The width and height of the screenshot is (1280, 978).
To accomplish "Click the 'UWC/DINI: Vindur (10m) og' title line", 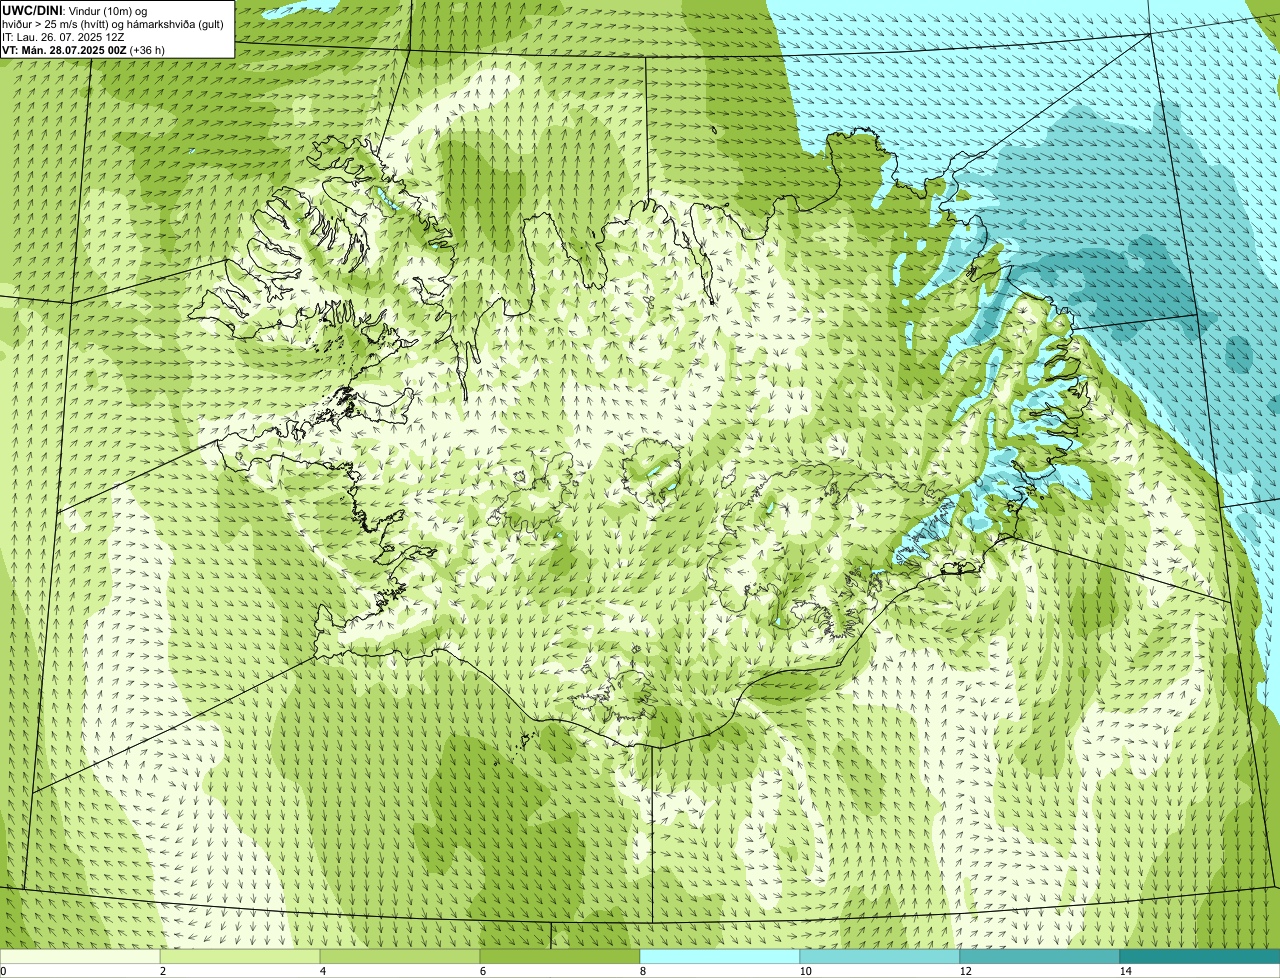I will pyautogui.click(x=75, y=10).
